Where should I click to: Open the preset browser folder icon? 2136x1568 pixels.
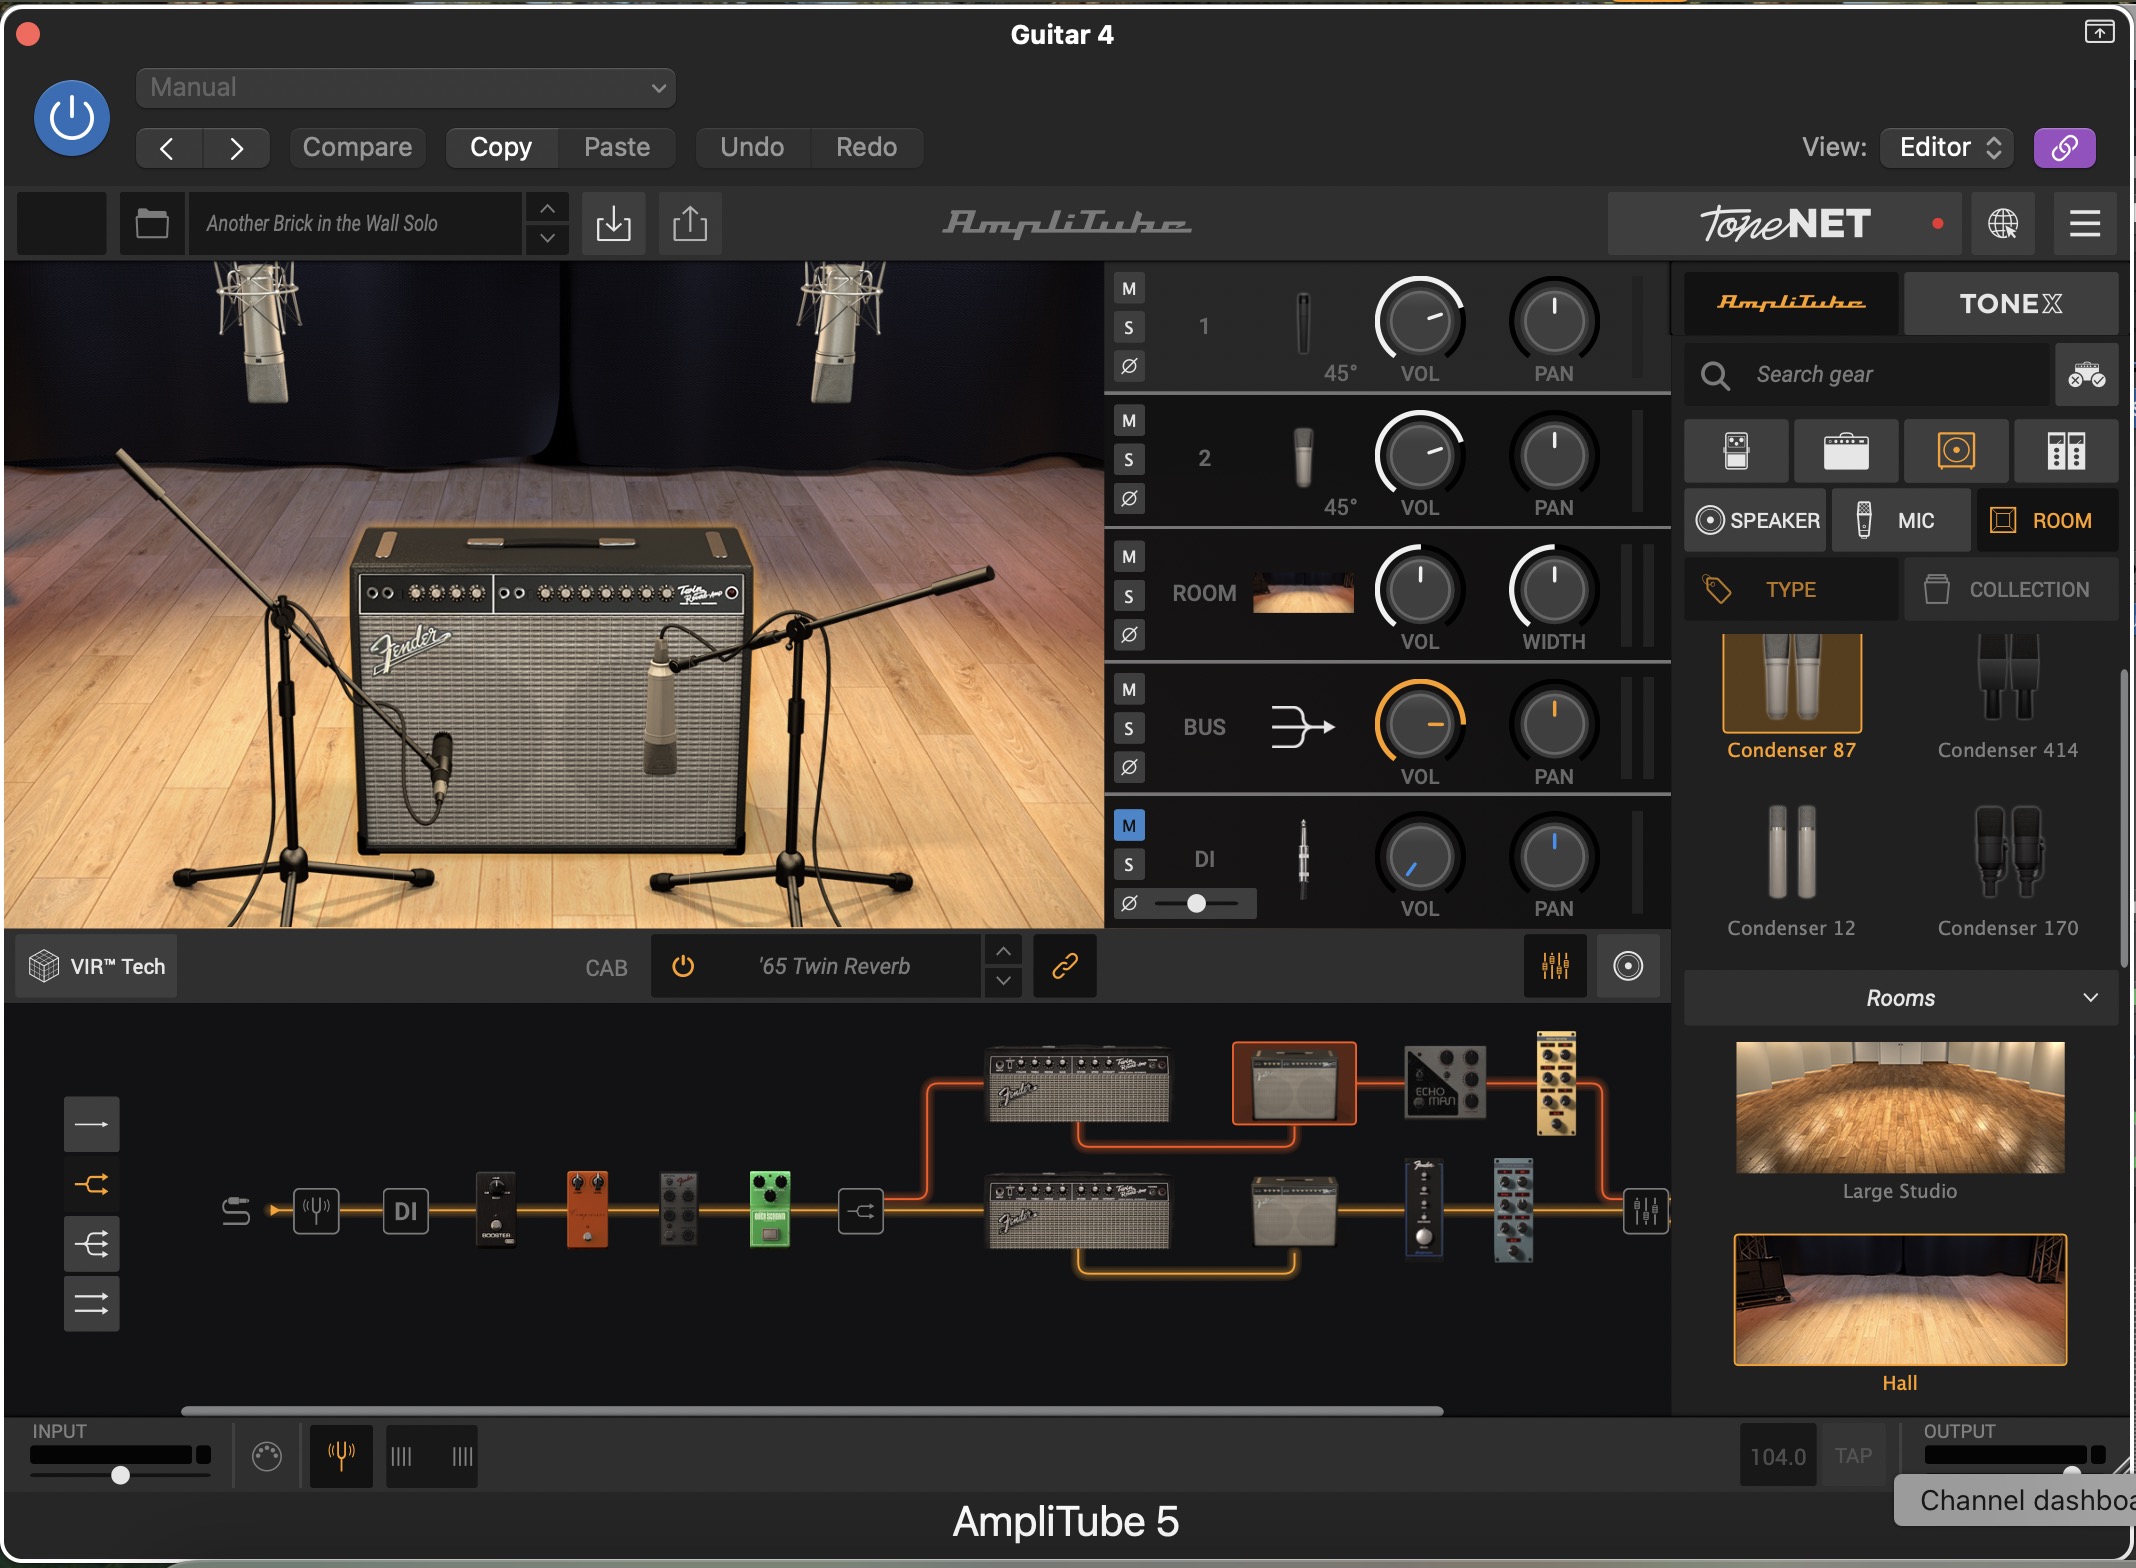[x=152, y=223]
